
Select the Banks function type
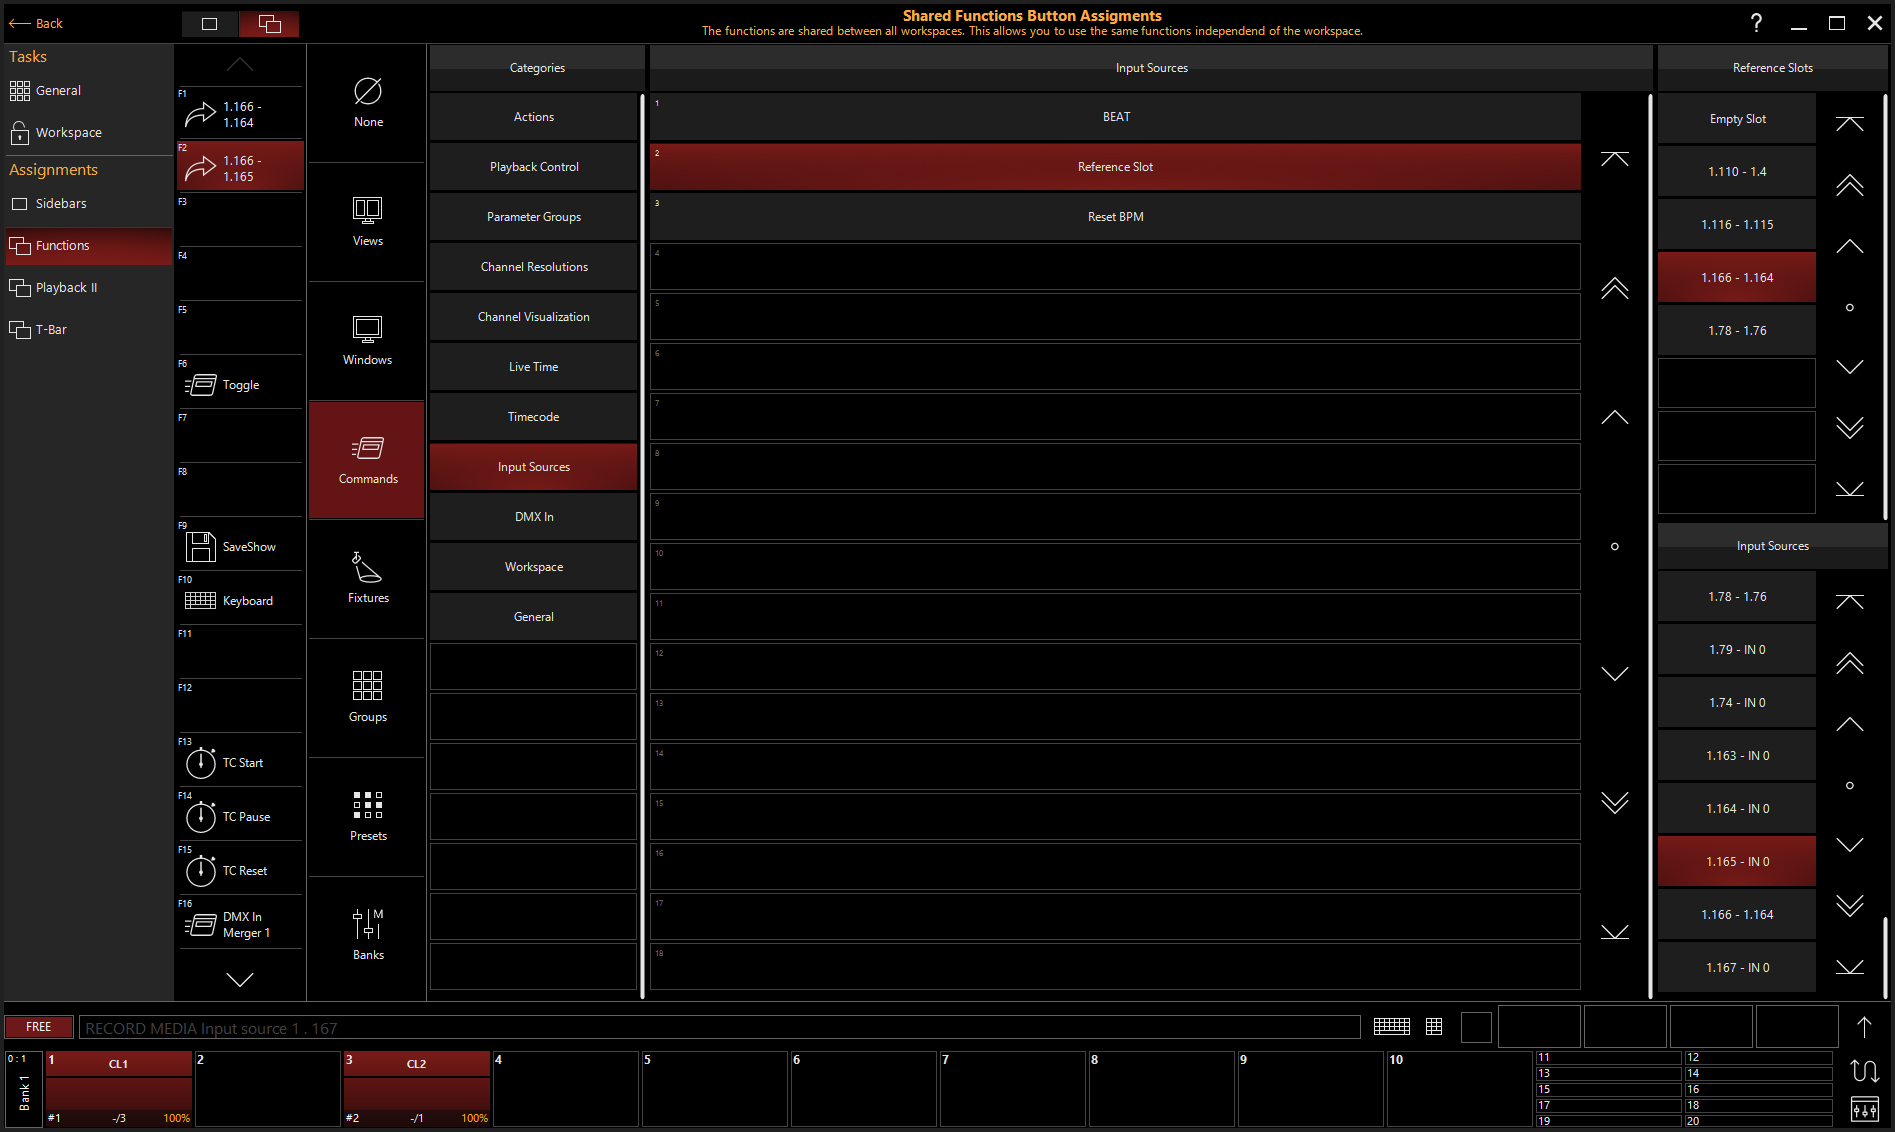tap(367, 935)
